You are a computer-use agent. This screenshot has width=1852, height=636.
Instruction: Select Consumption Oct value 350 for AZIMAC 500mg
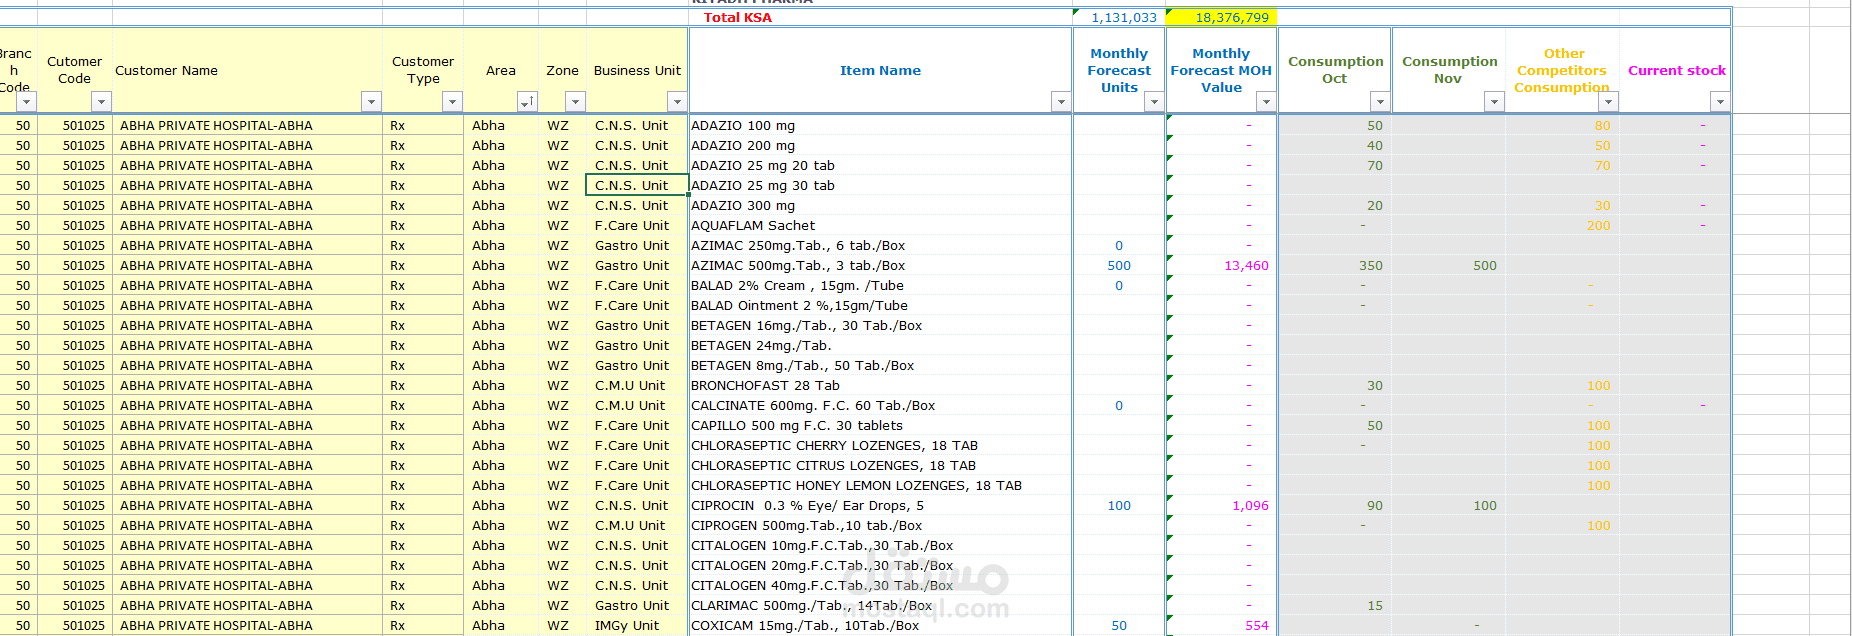coord(1335,266)
